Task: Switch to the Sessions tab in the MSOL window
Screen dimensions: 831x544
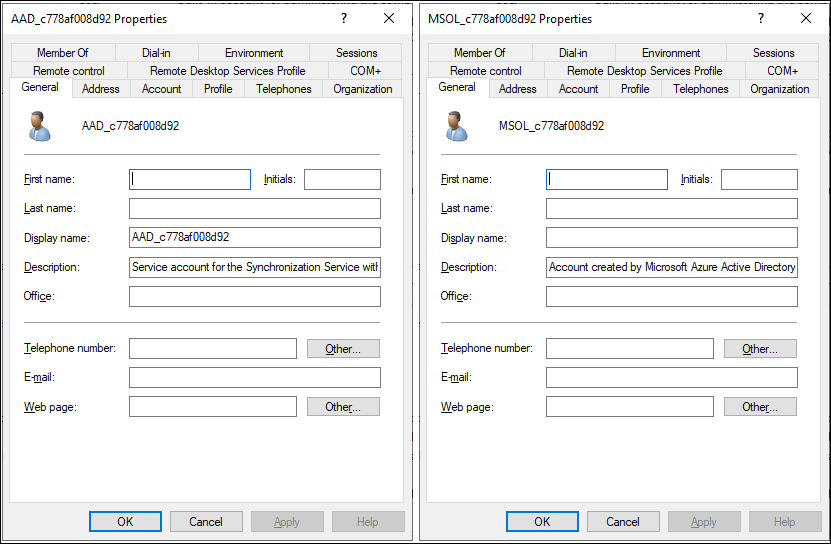Action: click(x=773, y=52)
